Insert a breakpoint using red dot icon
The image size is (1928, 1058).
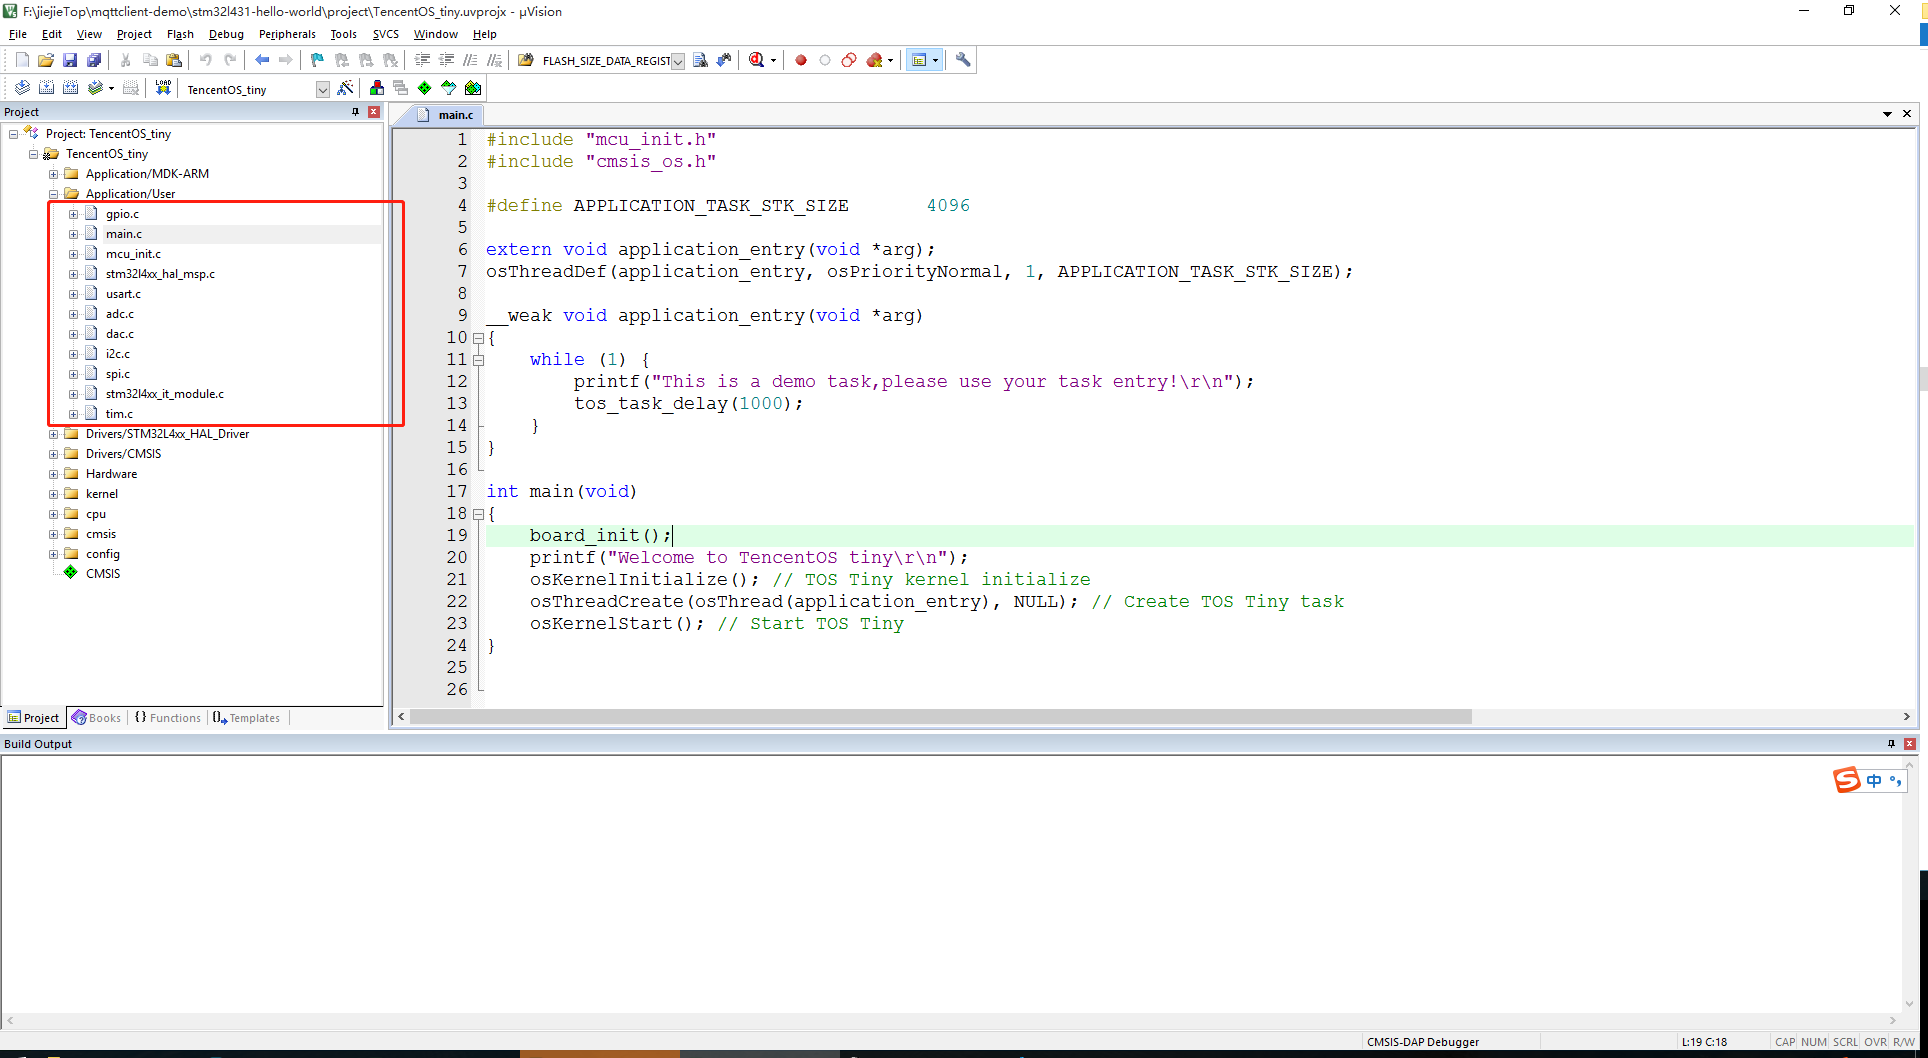coord(801,60)
